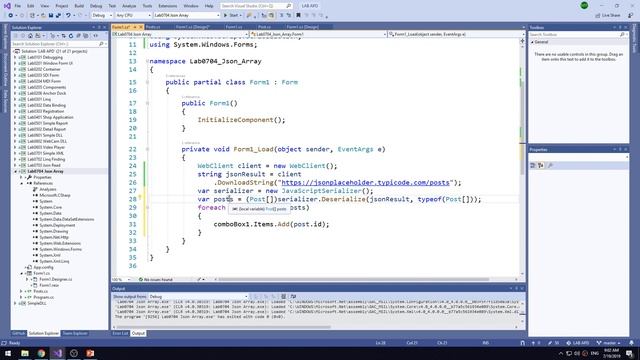
Task: Open the Form1_Load member navigation dropdown
Action: pos(455,34)
